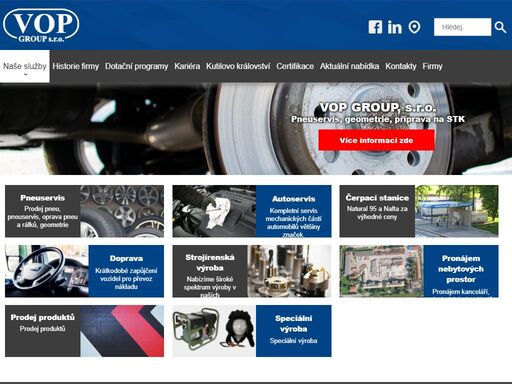Open the LinkedIn profile icon

(395, 27)
